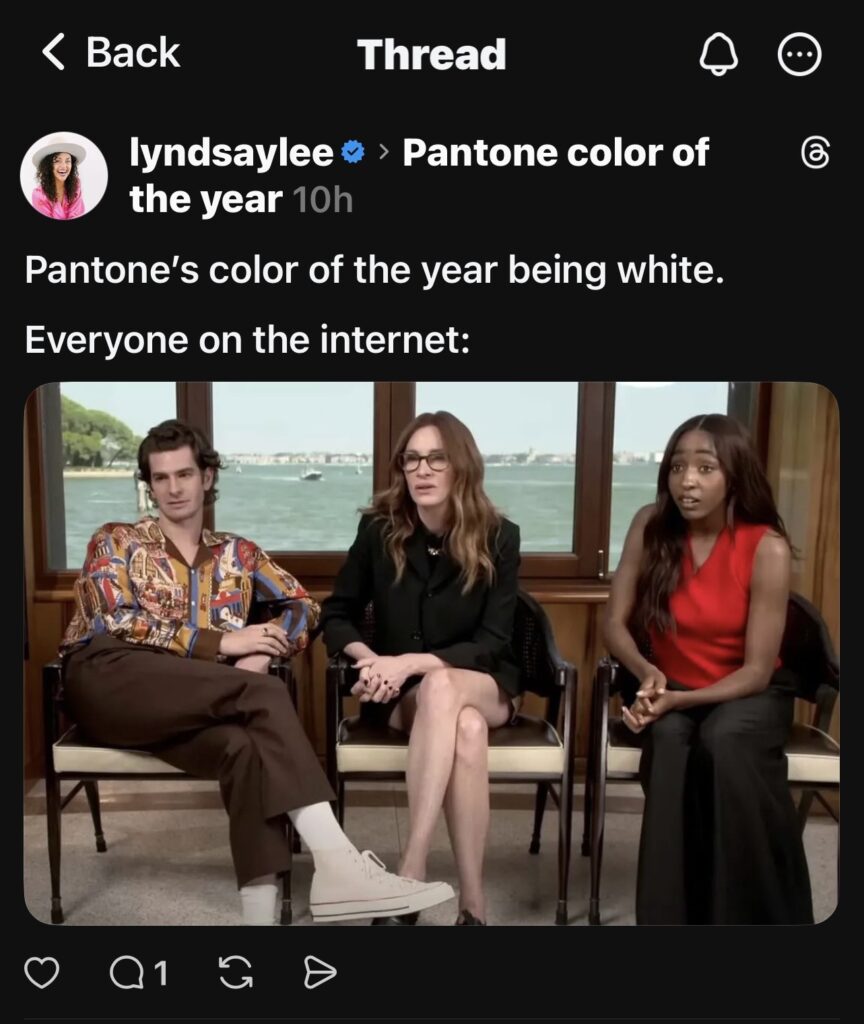864x1024 pixels.
Task: Tap the blue verified badge
Action: pos(353,152)
